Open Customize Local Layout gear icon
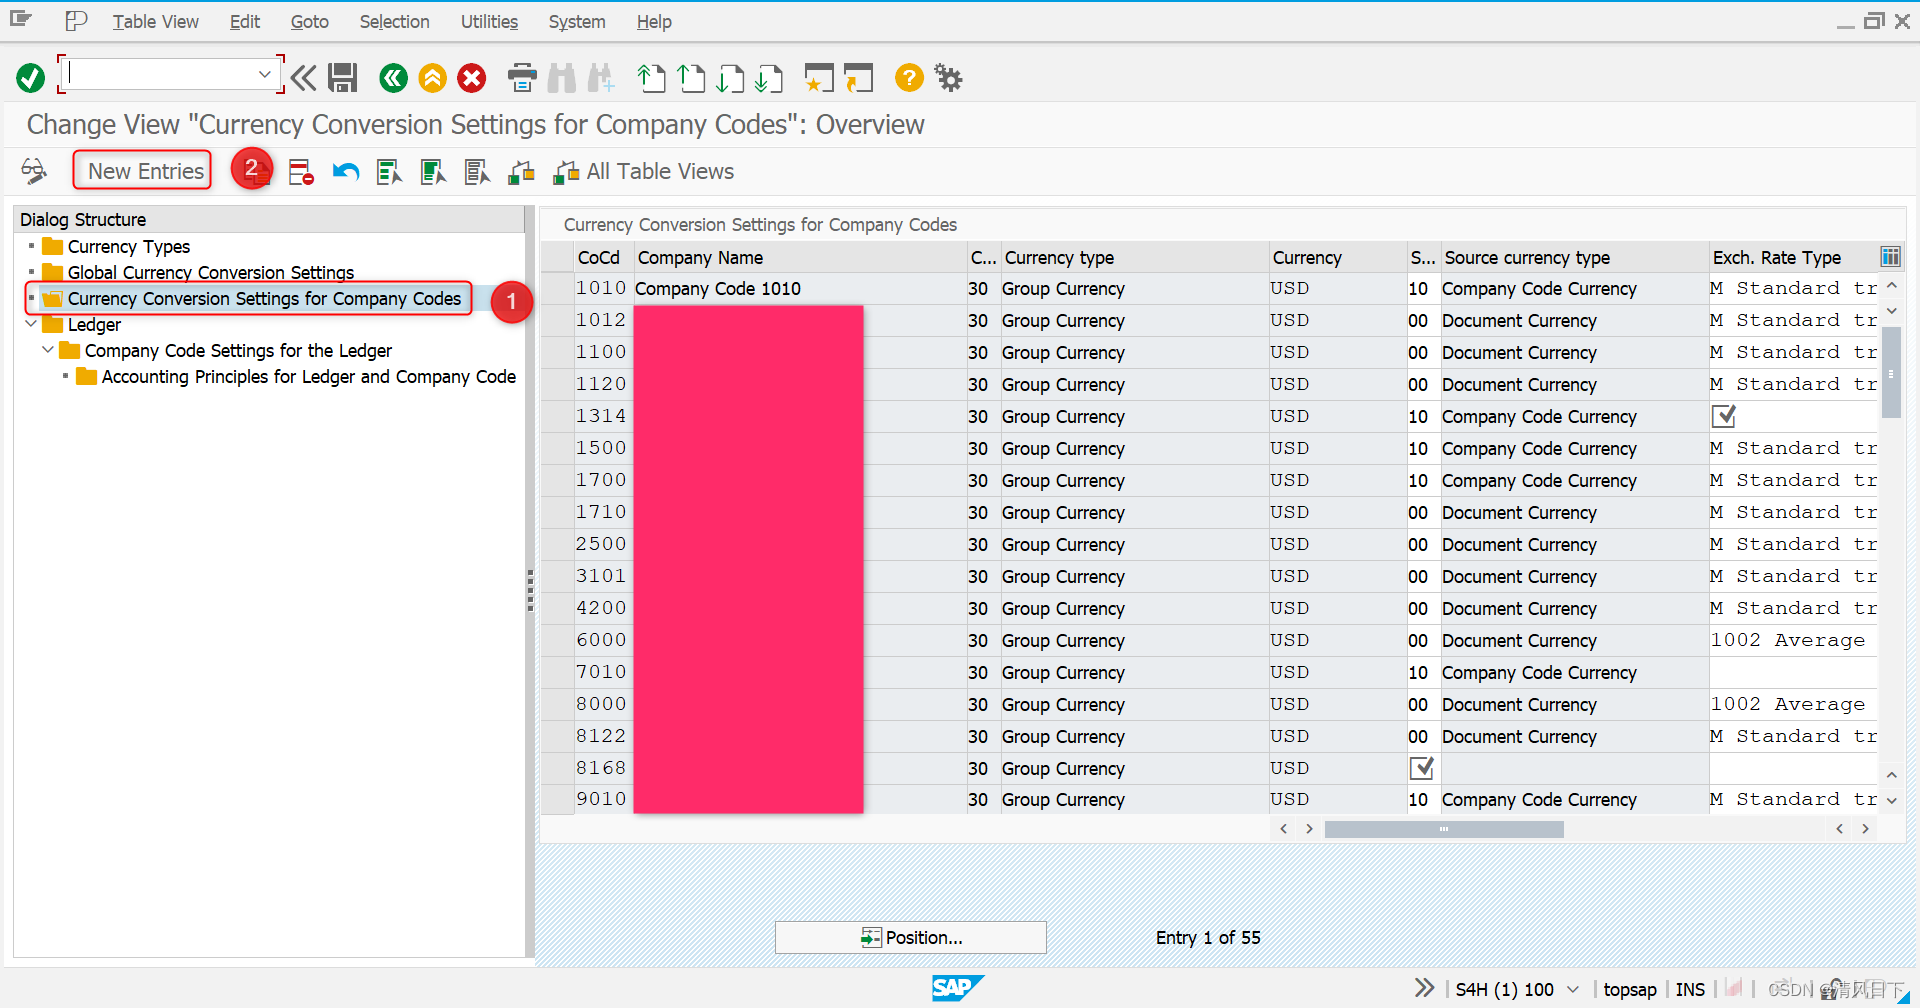The image size is (1920, 1008). [948, 78]
